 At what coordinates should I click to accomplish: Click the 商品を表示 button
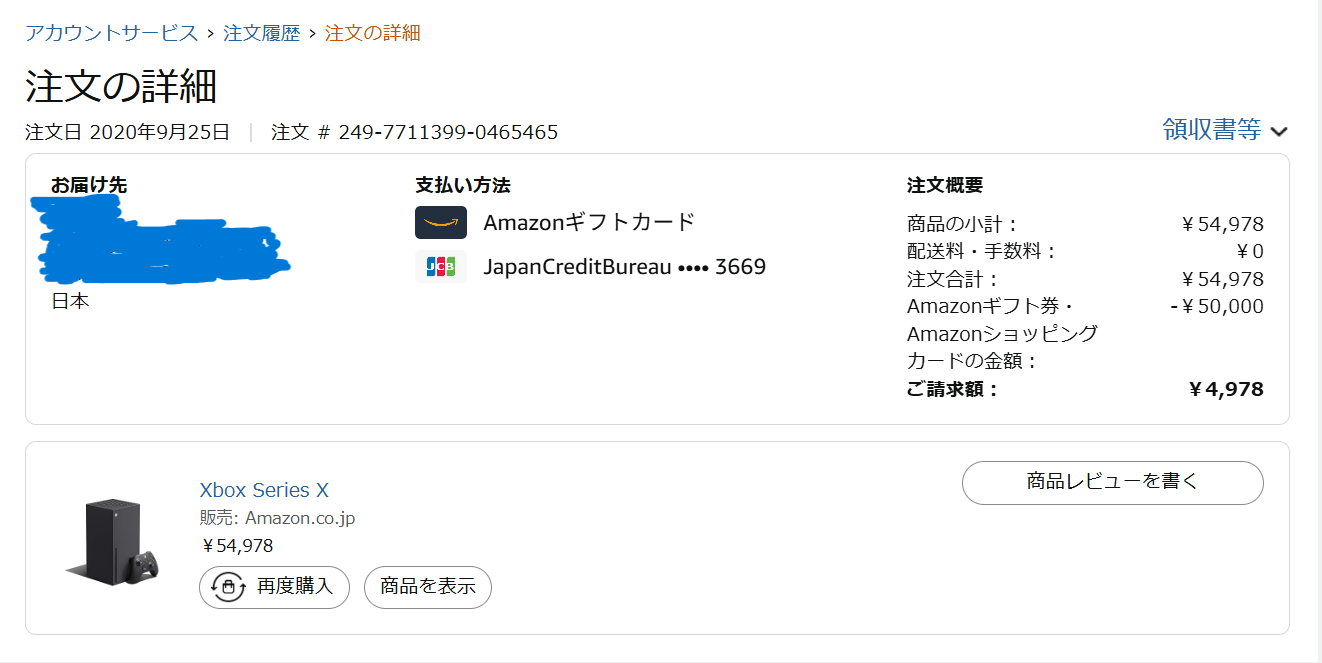point(428,587)
